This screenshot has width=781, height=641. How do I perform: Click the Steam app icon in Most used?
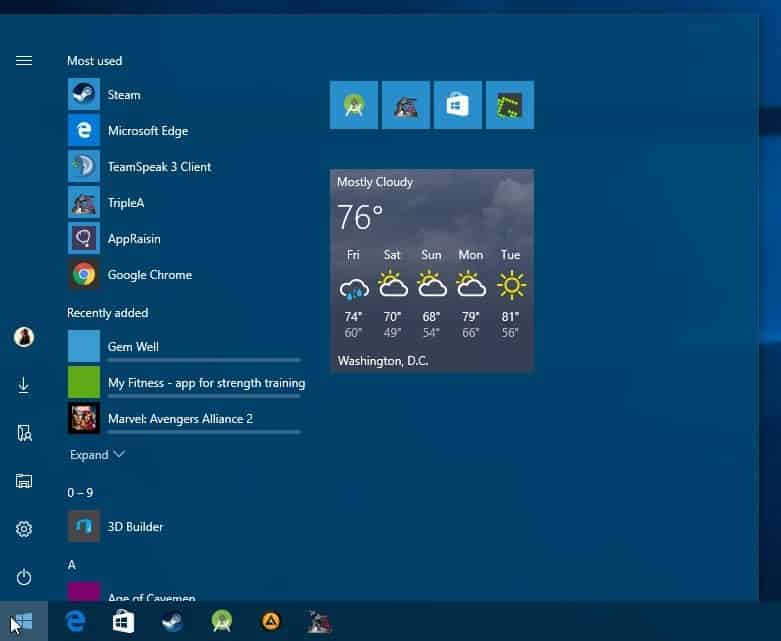[84, 94]
